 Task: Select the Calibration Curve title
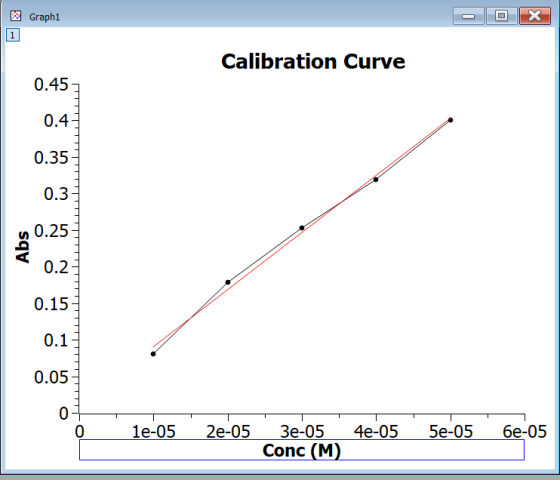tap(313, 61)
